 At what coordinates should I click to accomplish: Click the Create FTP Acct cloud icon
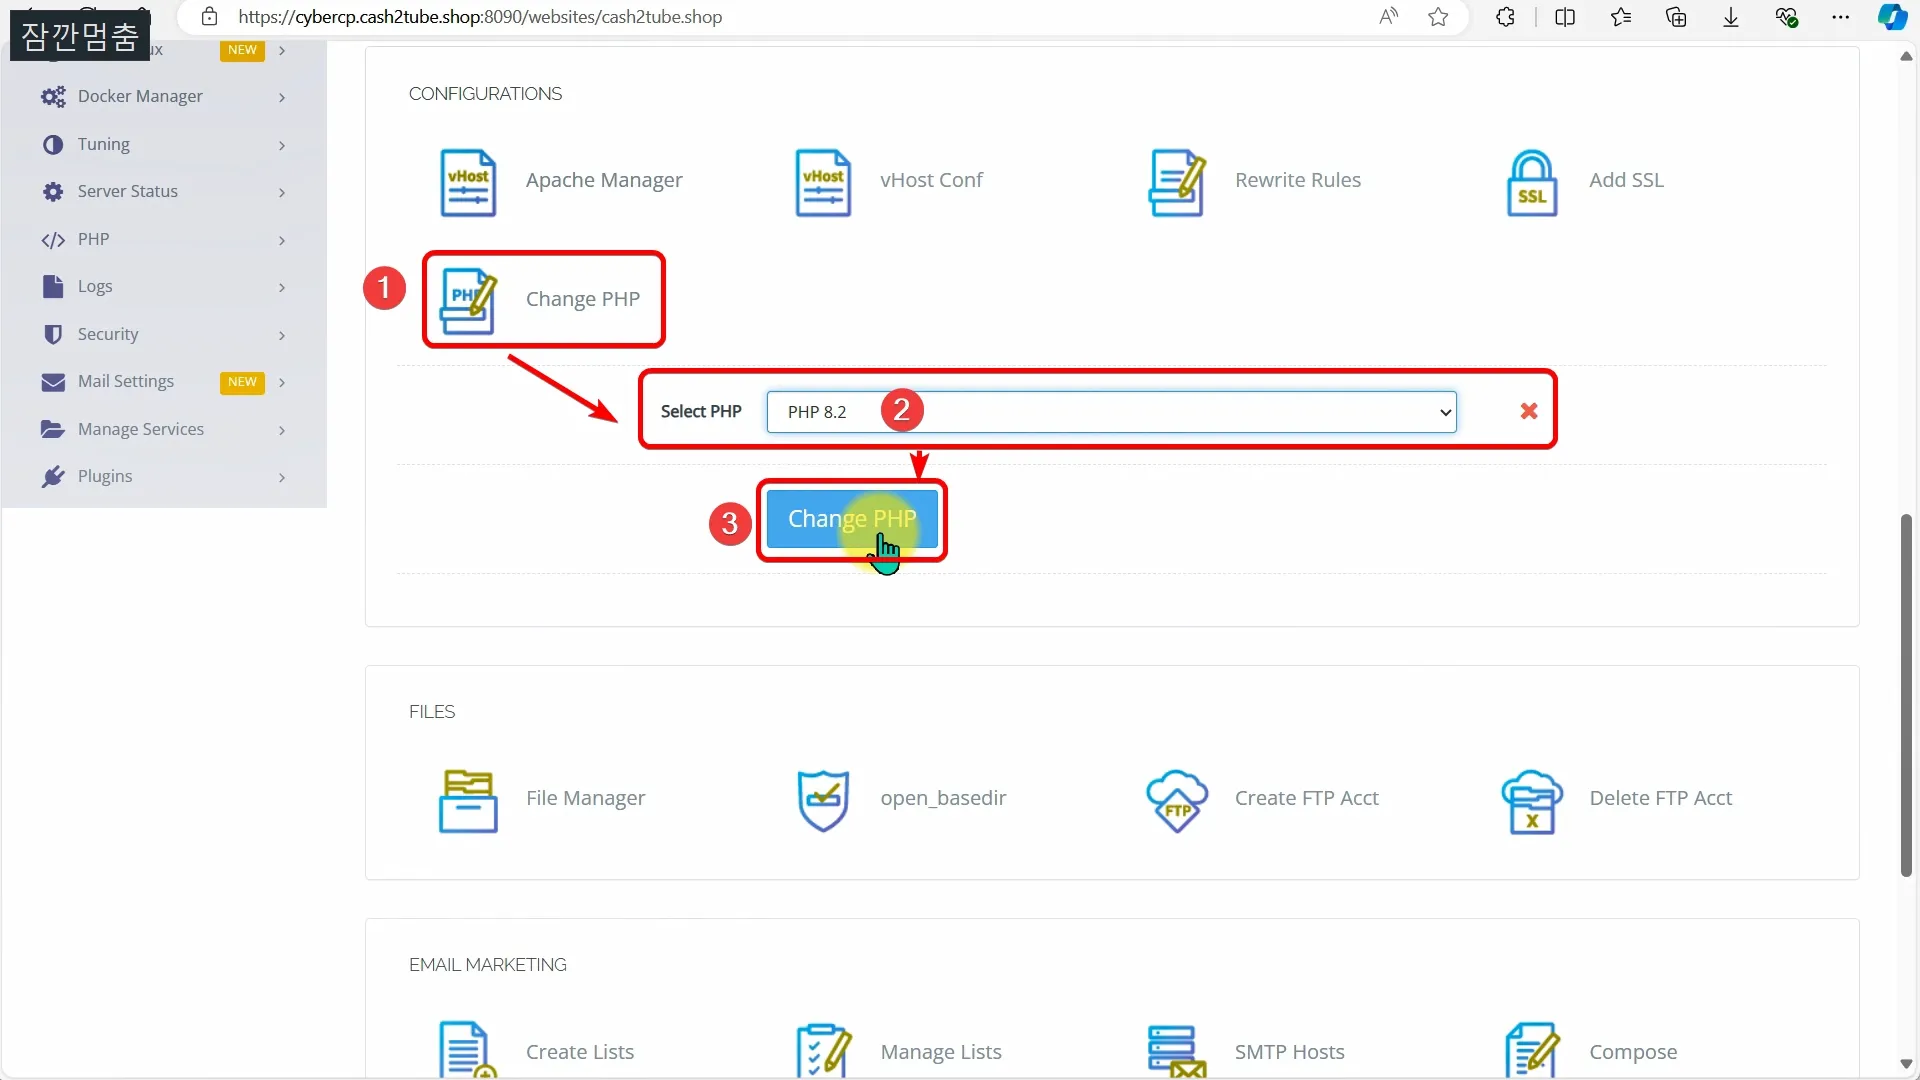pos(1176,800)
